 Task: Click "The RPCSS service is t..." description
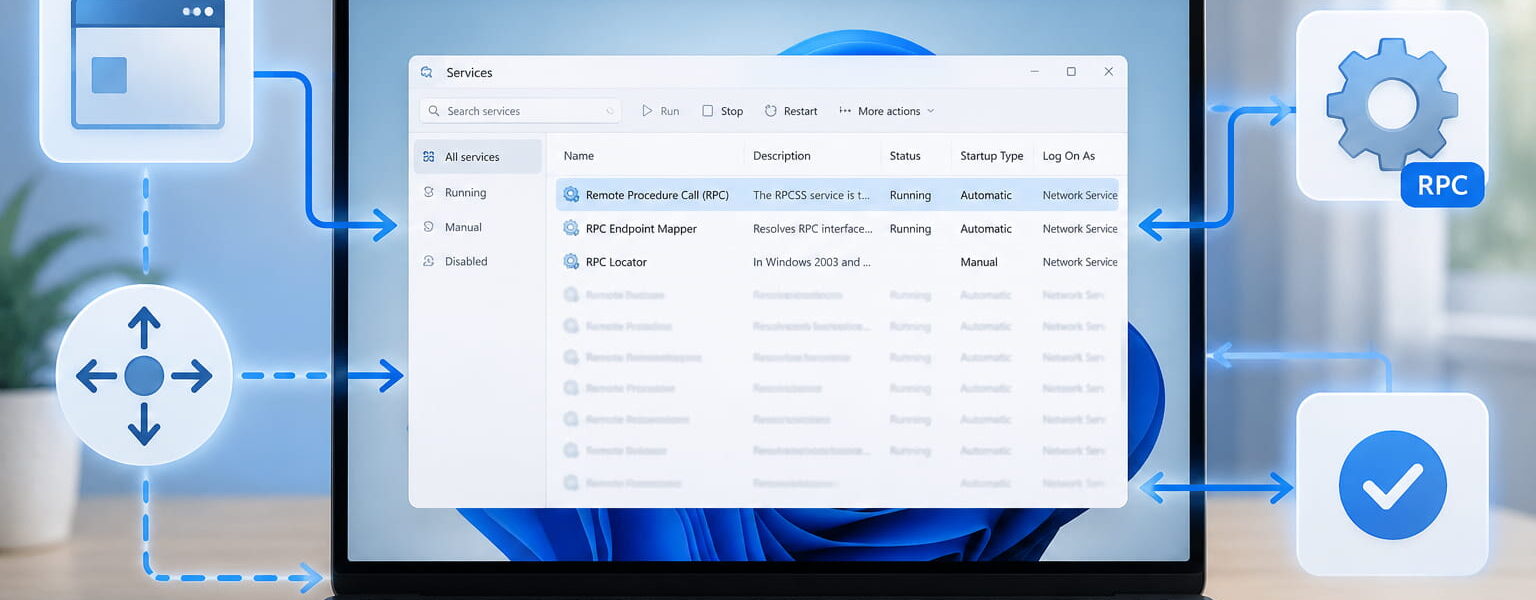click(x=812, y=195)
